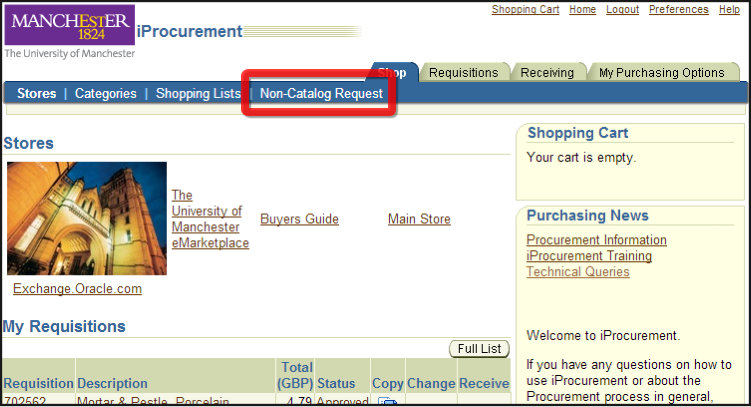Select the Shop tab
Screen dimensions: 751x407
coord(393,72)
